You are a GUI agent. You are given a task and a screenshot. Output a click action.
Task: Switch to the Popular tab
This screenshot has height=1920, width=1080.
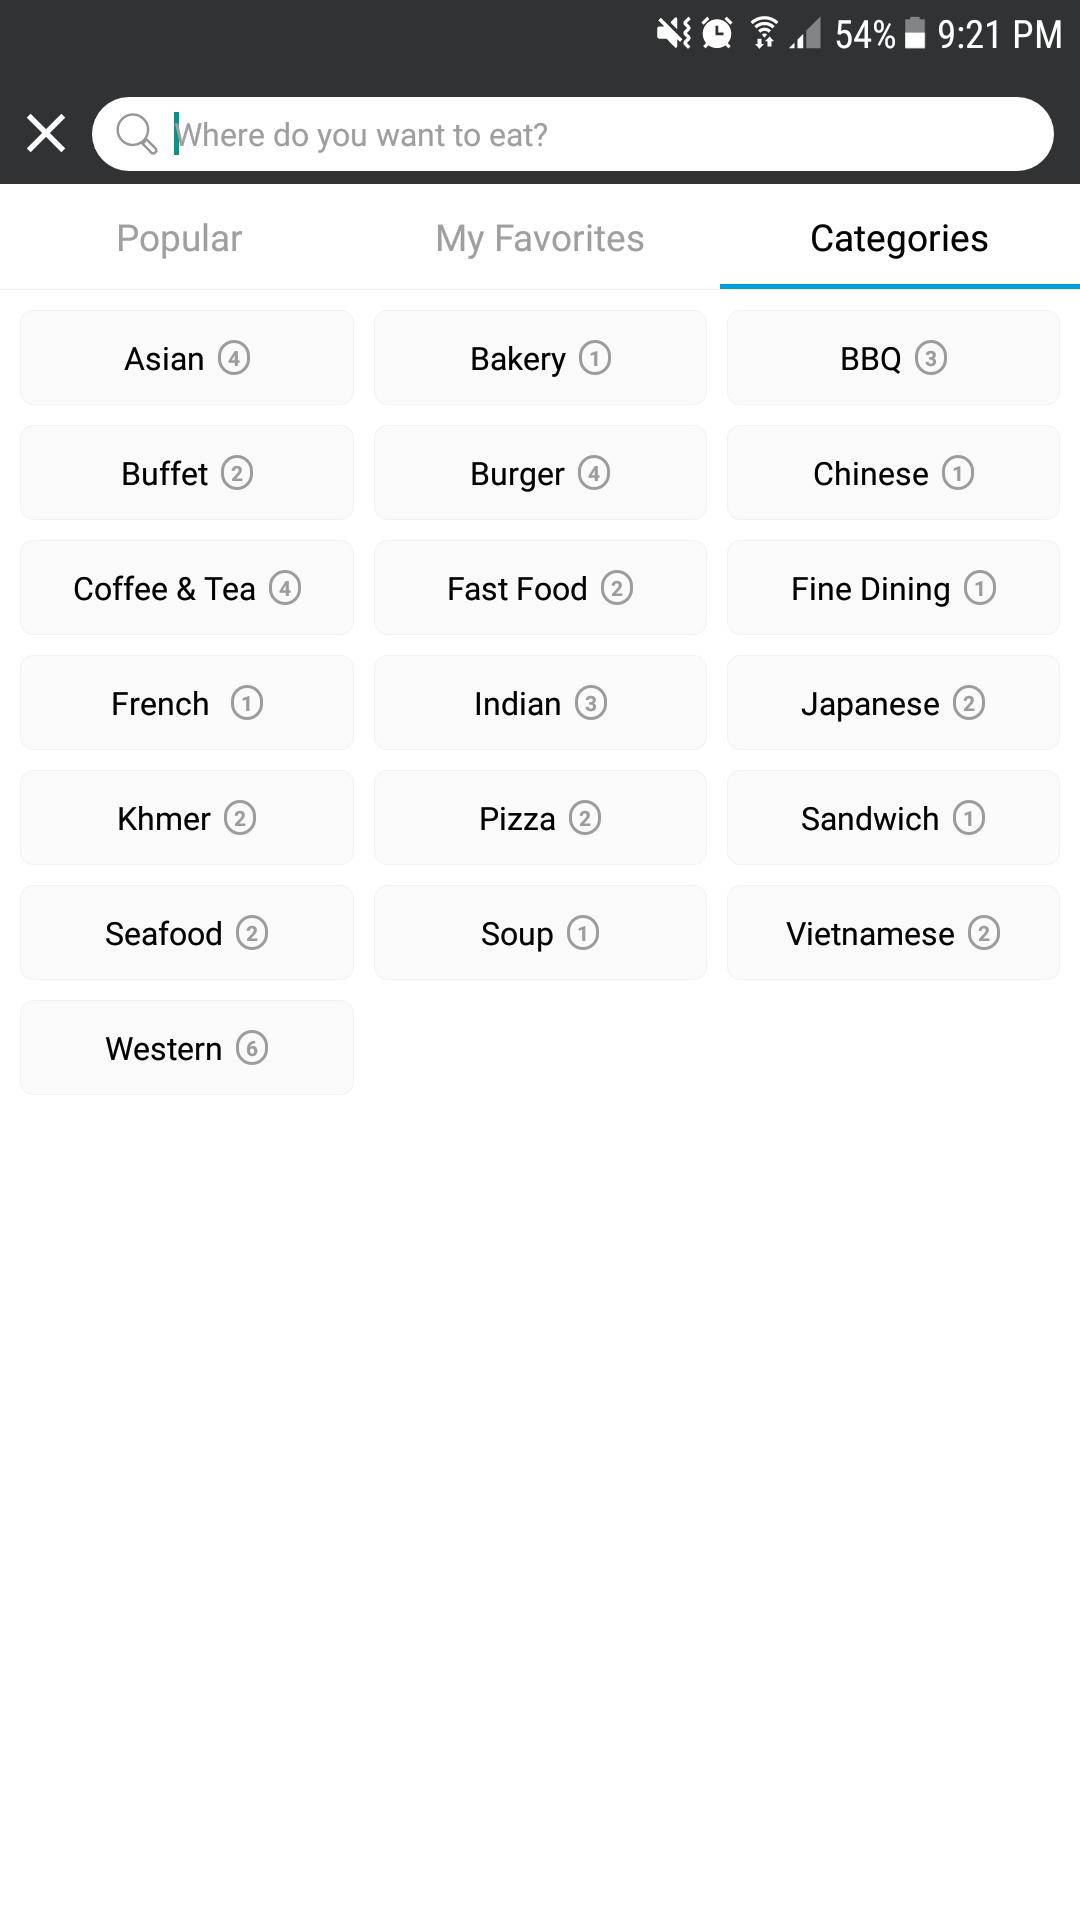coord(180,239)
